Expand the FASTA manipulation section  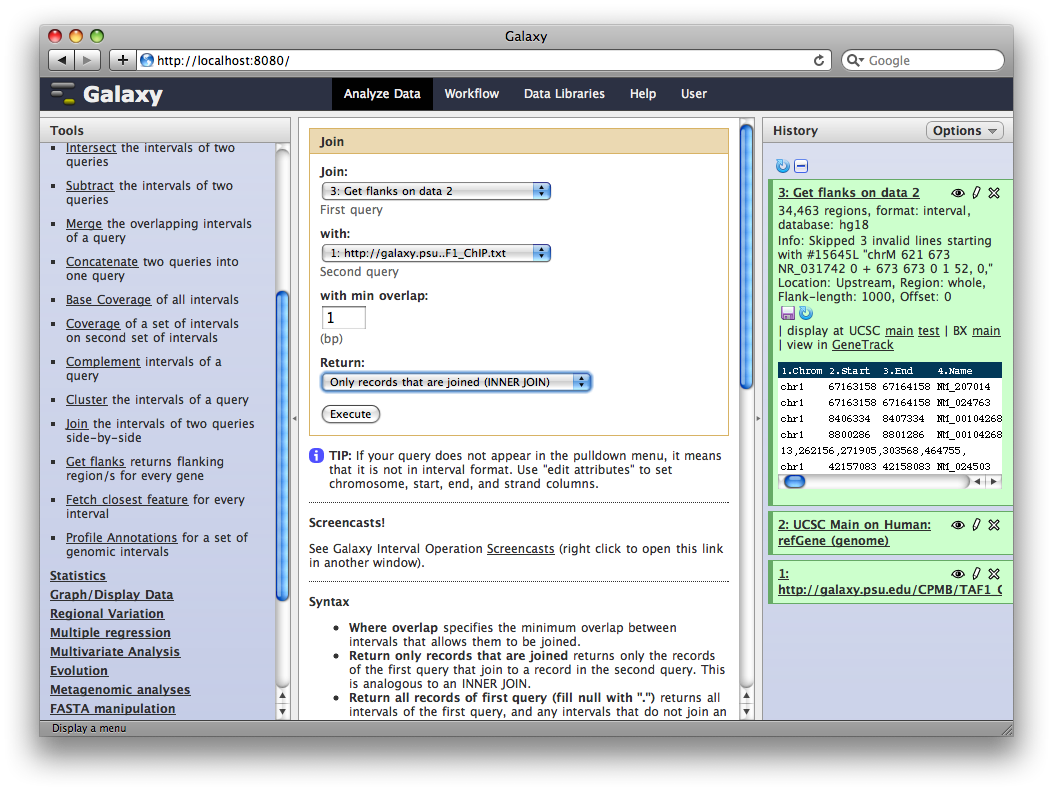pyautogui.click(x=113, y=708)
